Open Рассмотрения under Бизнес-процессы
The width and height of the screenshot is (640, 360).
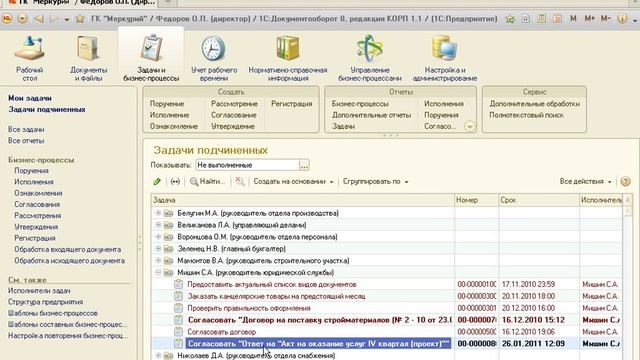(x=38, y=216)
